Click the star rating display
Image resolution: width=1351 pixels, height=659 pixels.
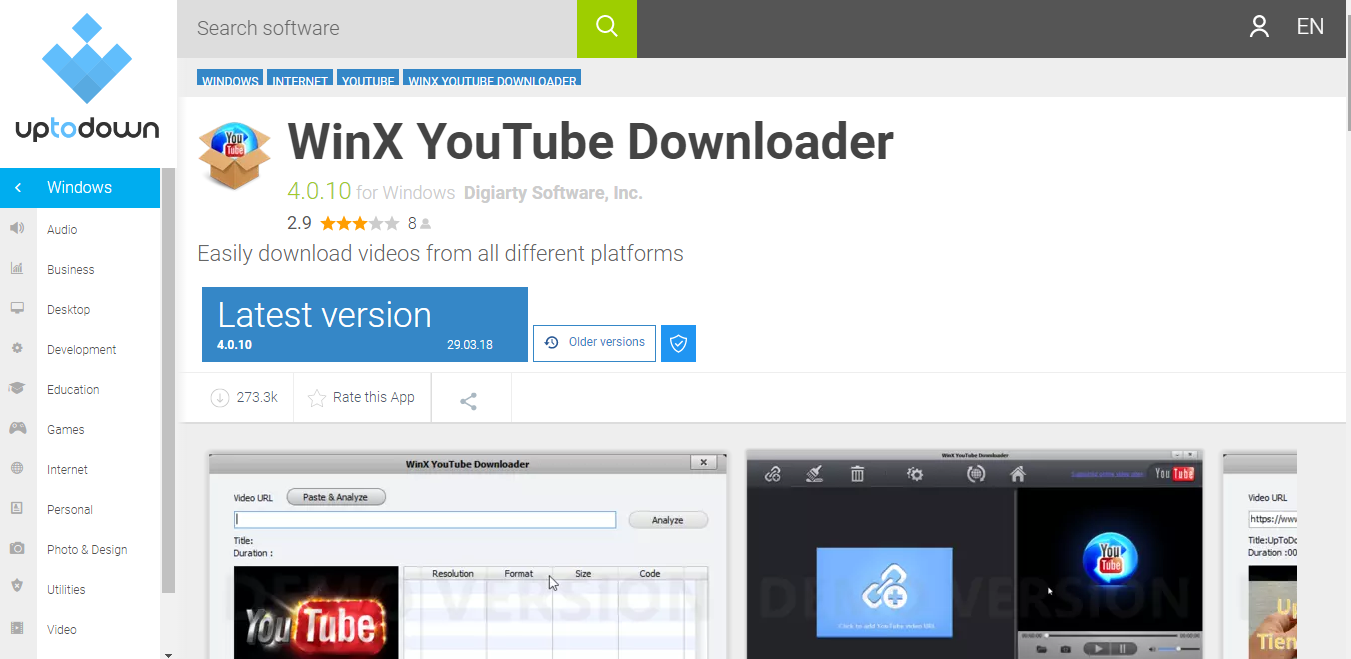pyautogui.click(x=359, y=224)
